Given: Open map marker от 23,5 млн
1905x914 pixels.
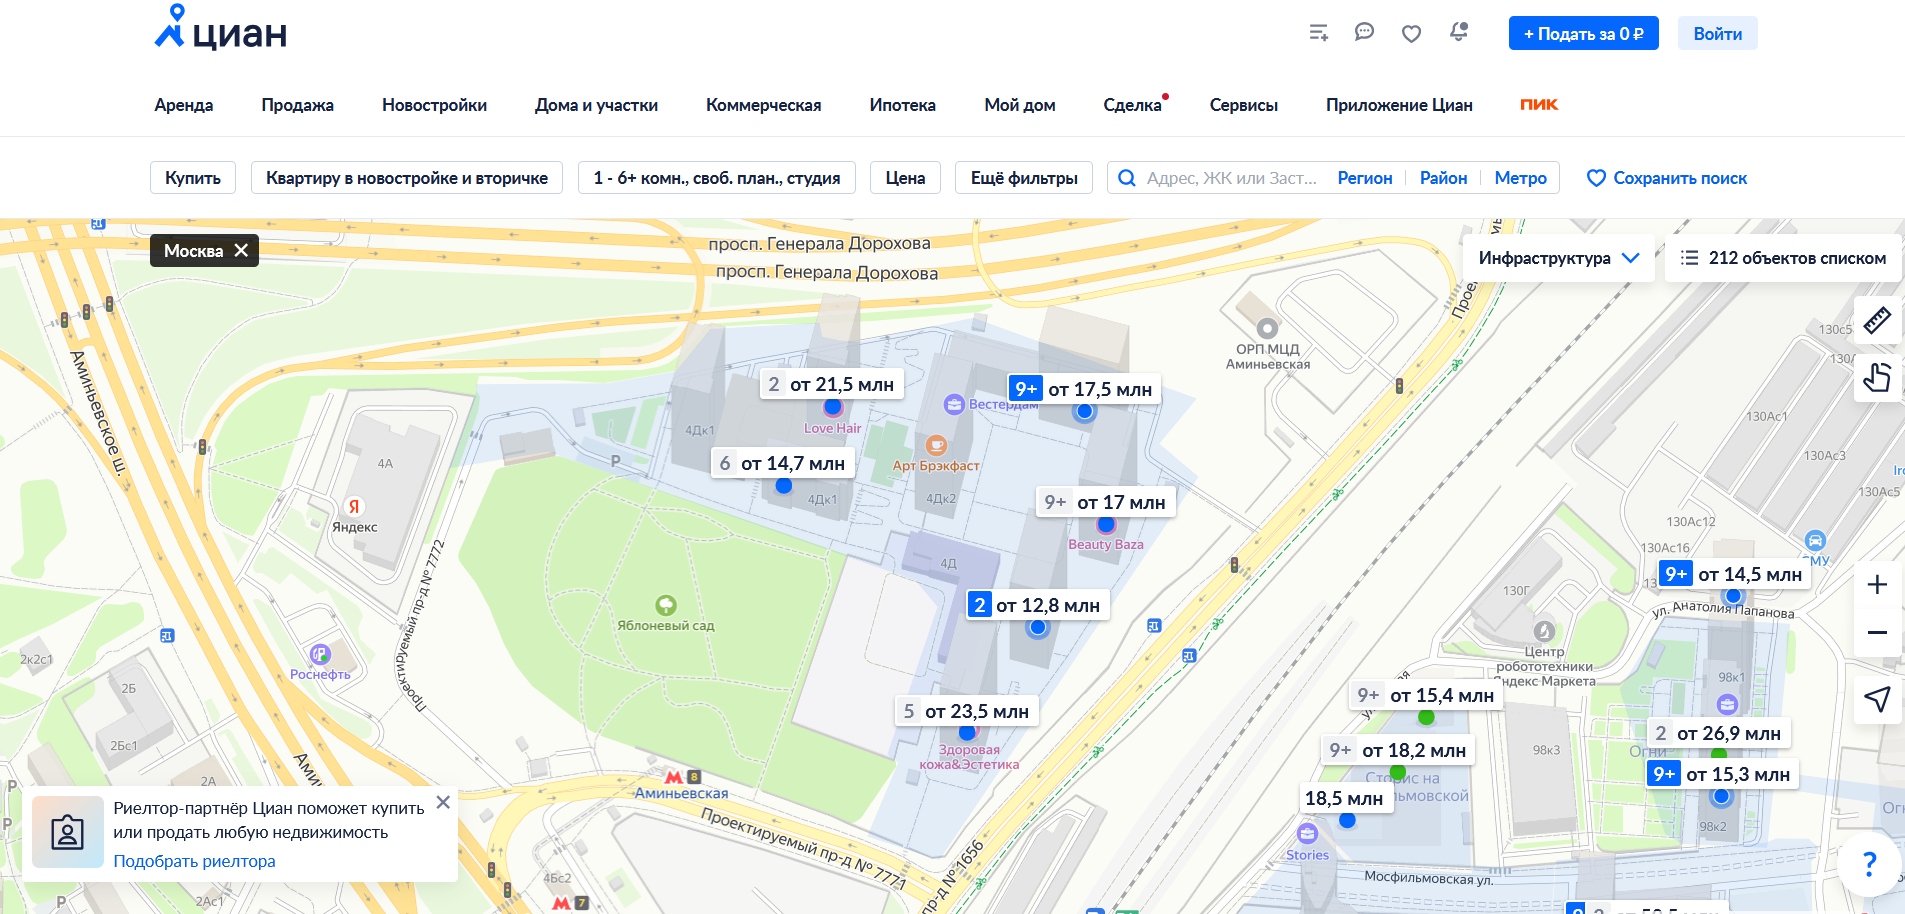Looking at the screenshot, I should point(967,711).
